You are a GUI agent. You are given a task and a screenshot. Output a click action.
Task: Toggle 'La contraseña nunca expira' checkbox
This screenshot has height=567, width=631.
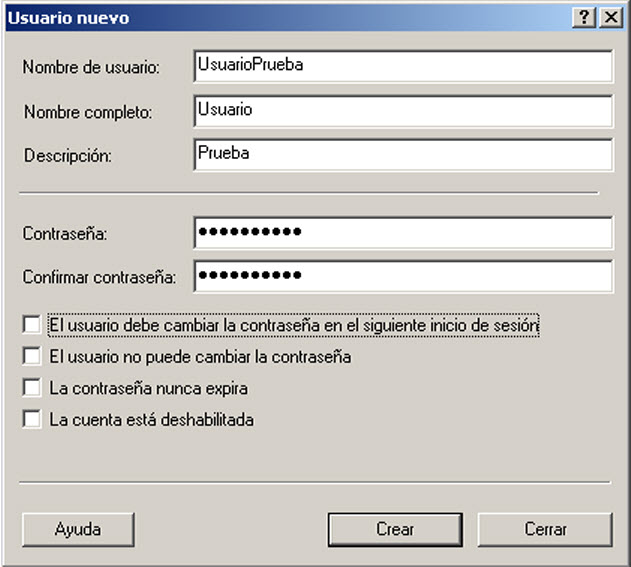(32, 388)
